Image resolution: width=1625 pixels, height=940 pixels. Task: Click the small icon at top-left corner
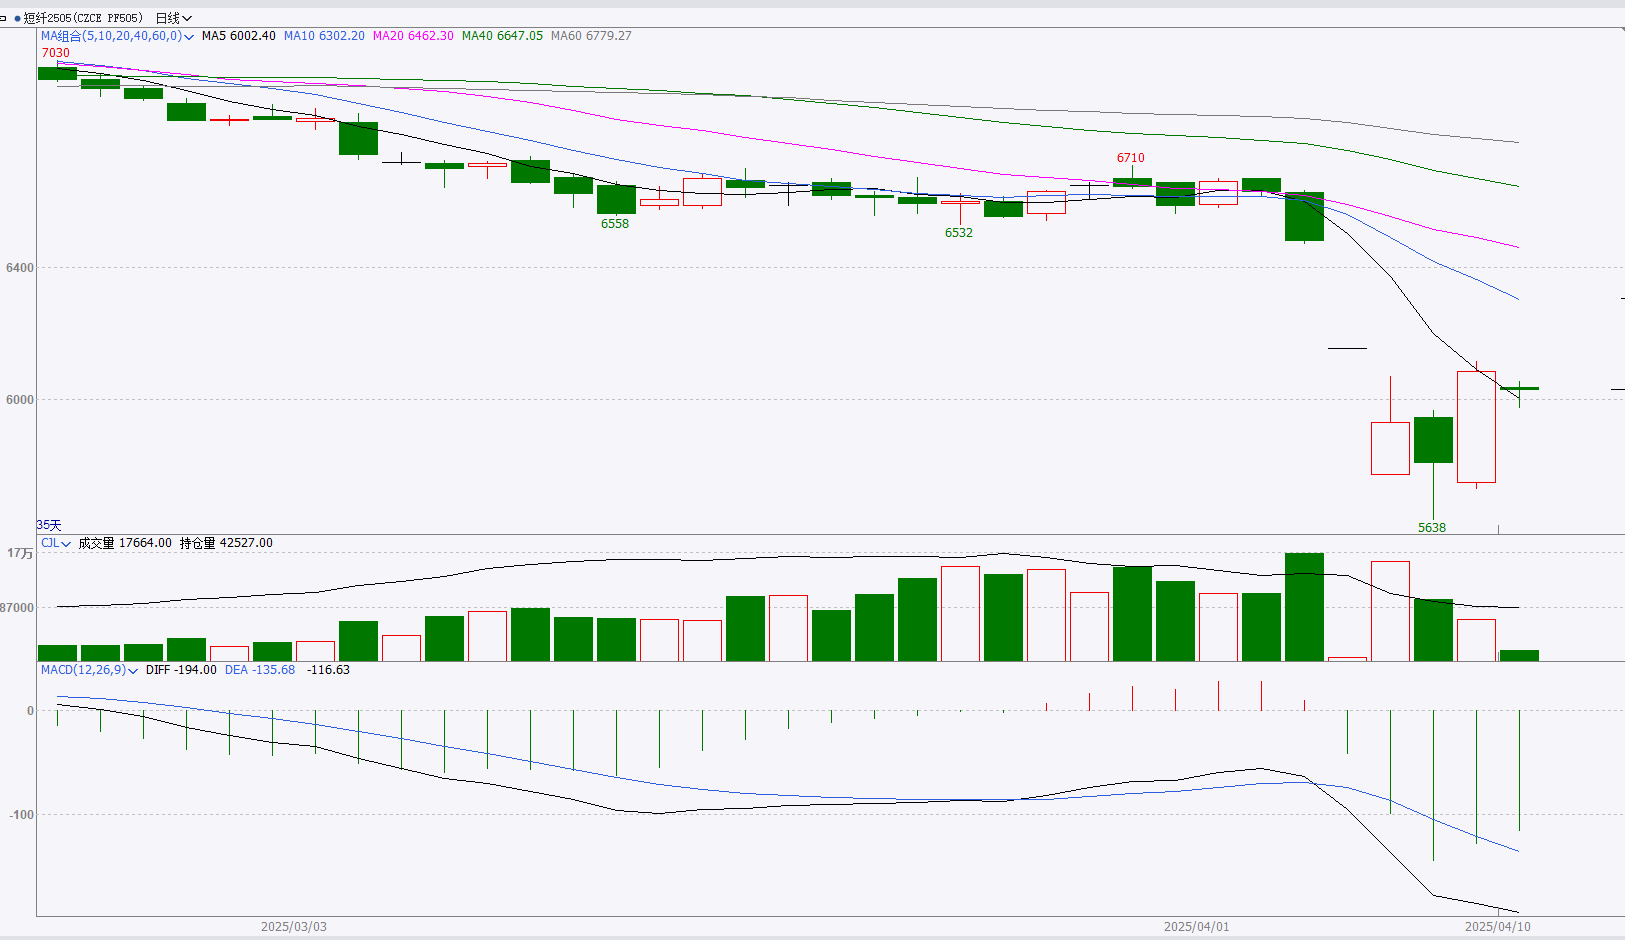pyautogui.click(x=4, y=18)
